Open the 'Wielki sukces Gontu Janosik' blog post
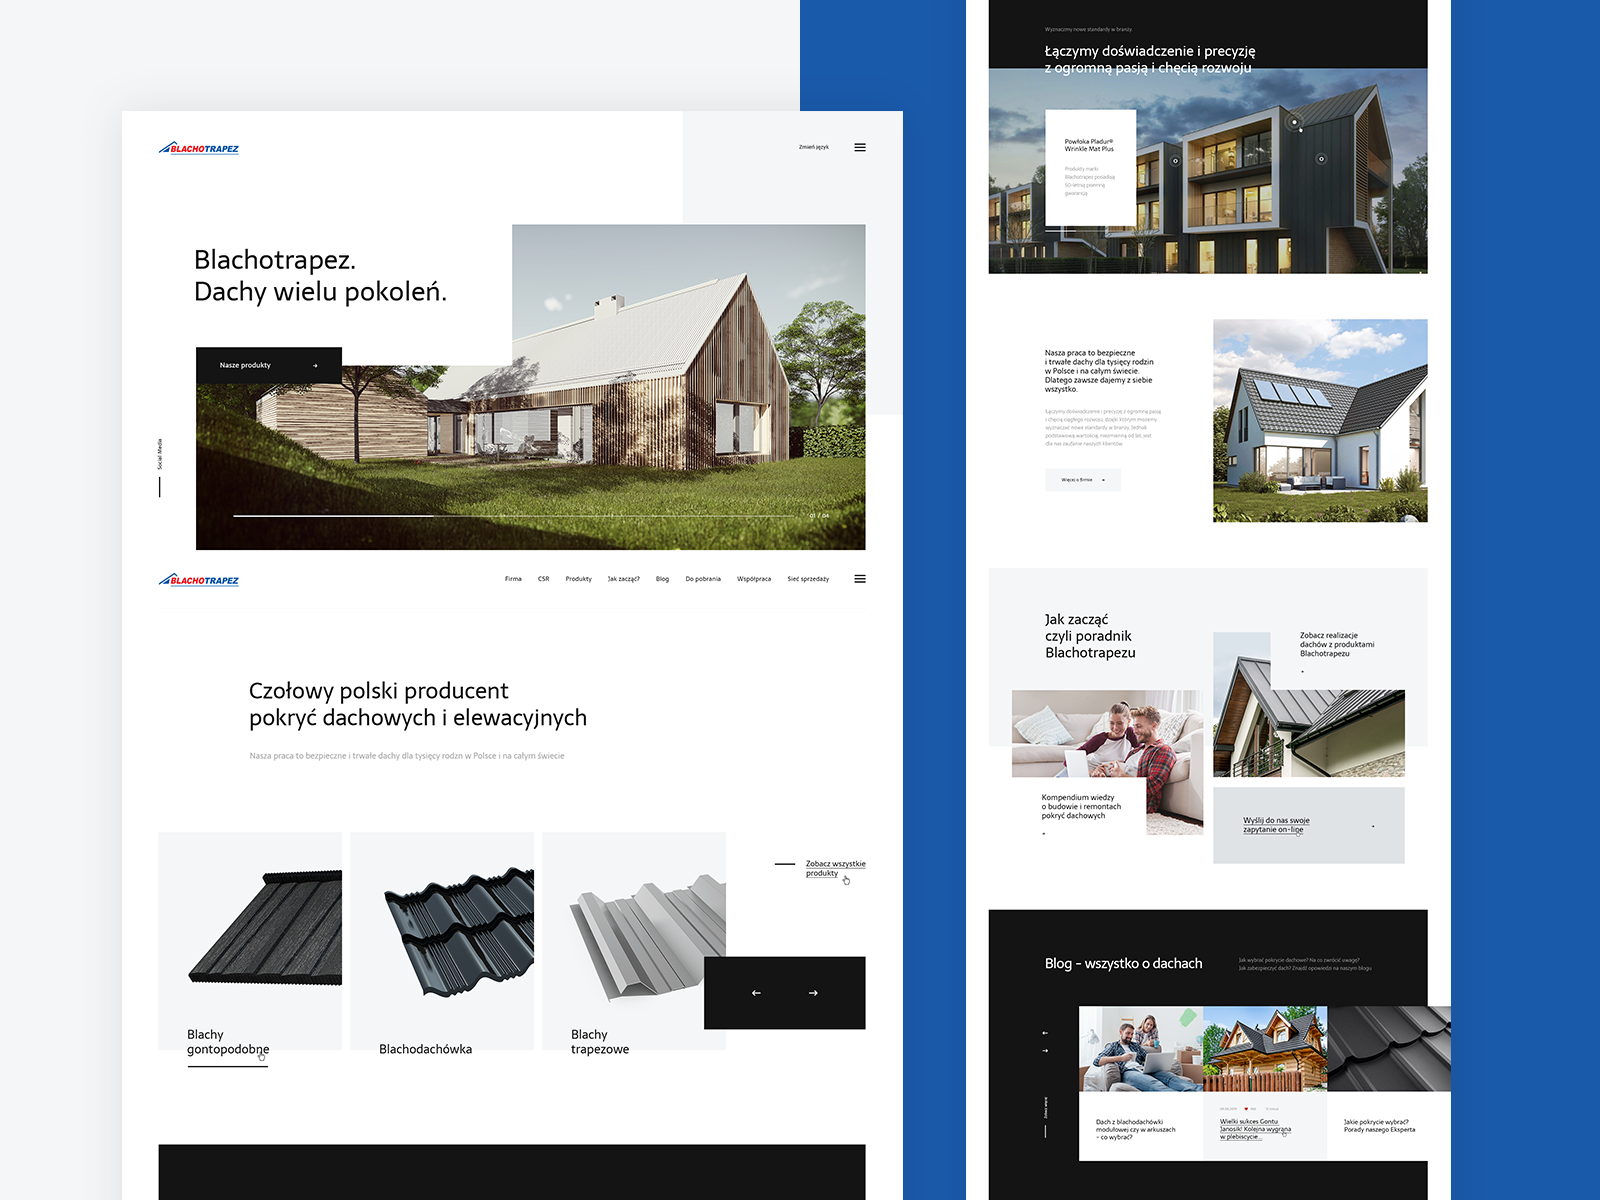This screenshot has width=1600, height=1200. pos(1255,1129)
